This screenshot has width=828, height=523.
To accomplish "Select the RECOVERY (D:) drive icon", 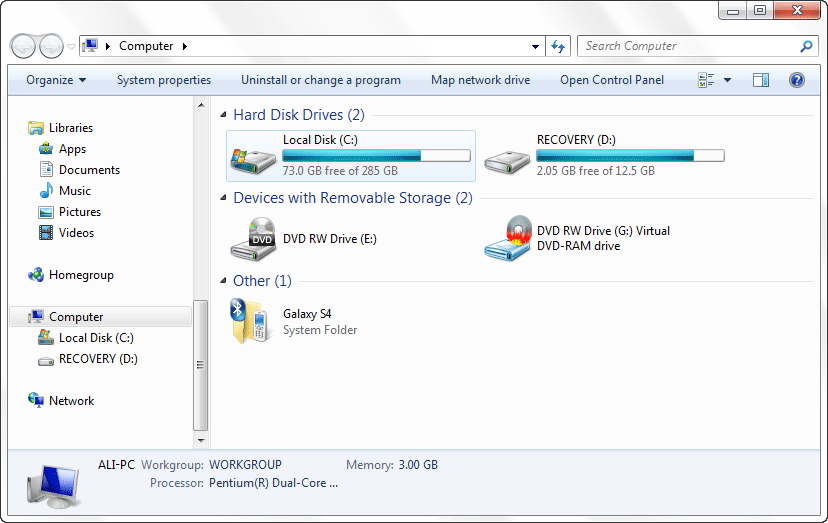I will click(x=507, y=161).
